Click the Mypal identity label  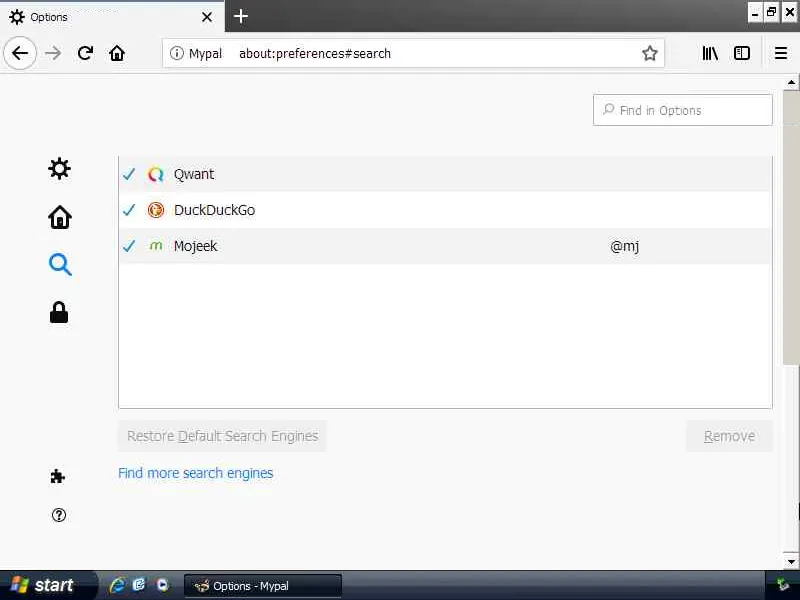(205, 53)
